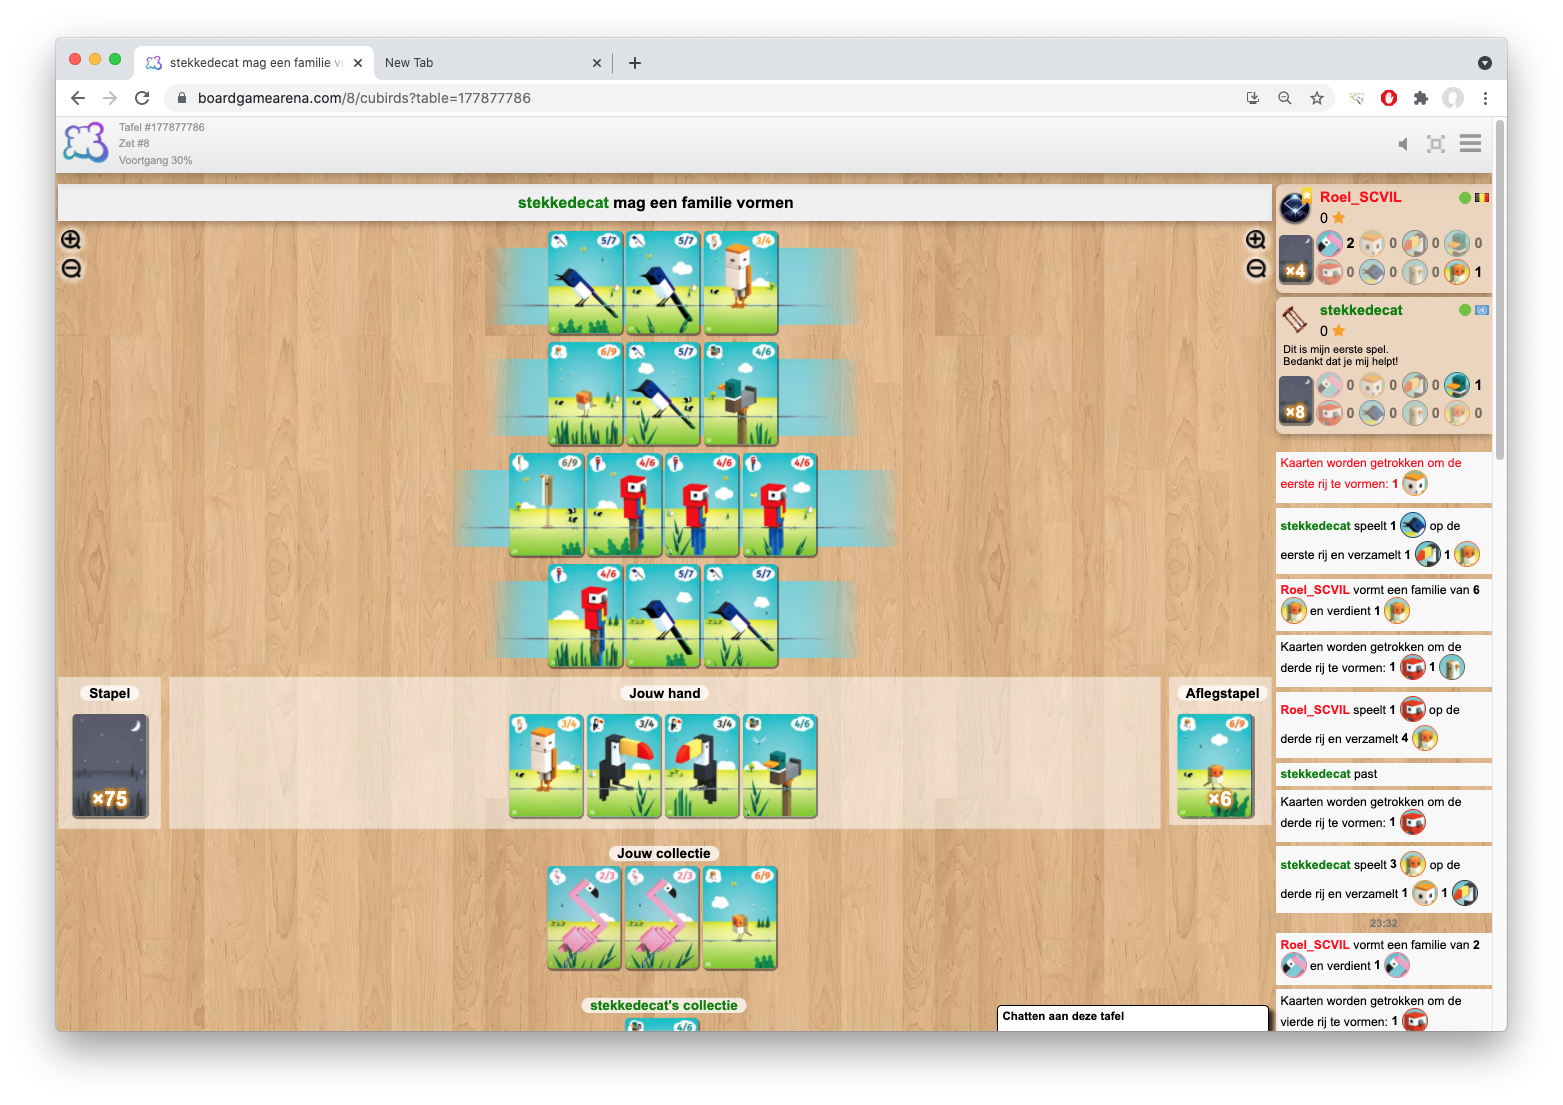The image size is (1563, 1105).
Task: Open Chrome profile avatar
Action: tap(1453, 98)
